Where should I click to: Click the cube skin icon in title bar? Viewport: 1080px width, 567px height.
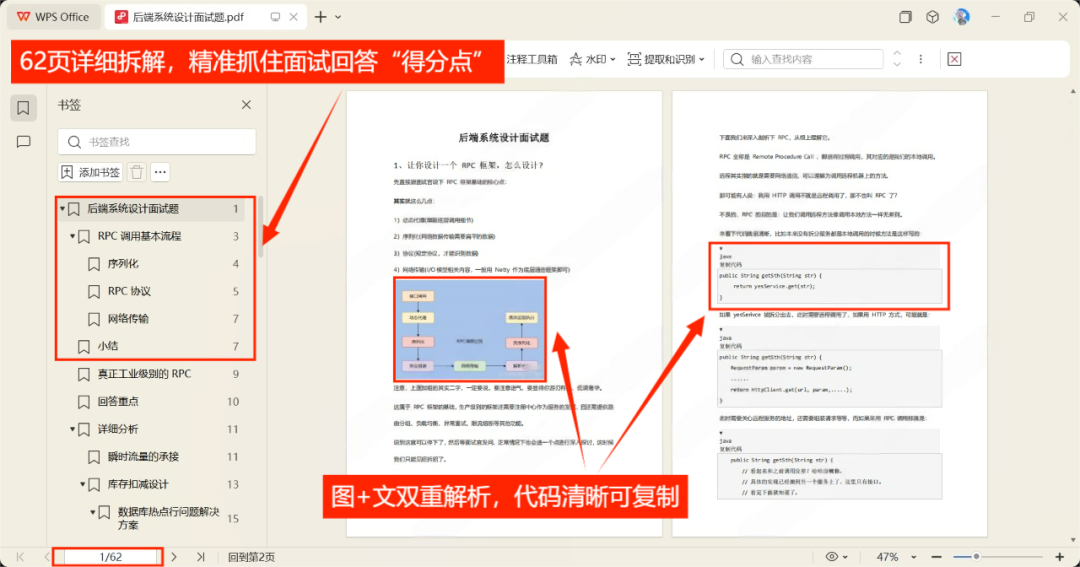[932, 17]
